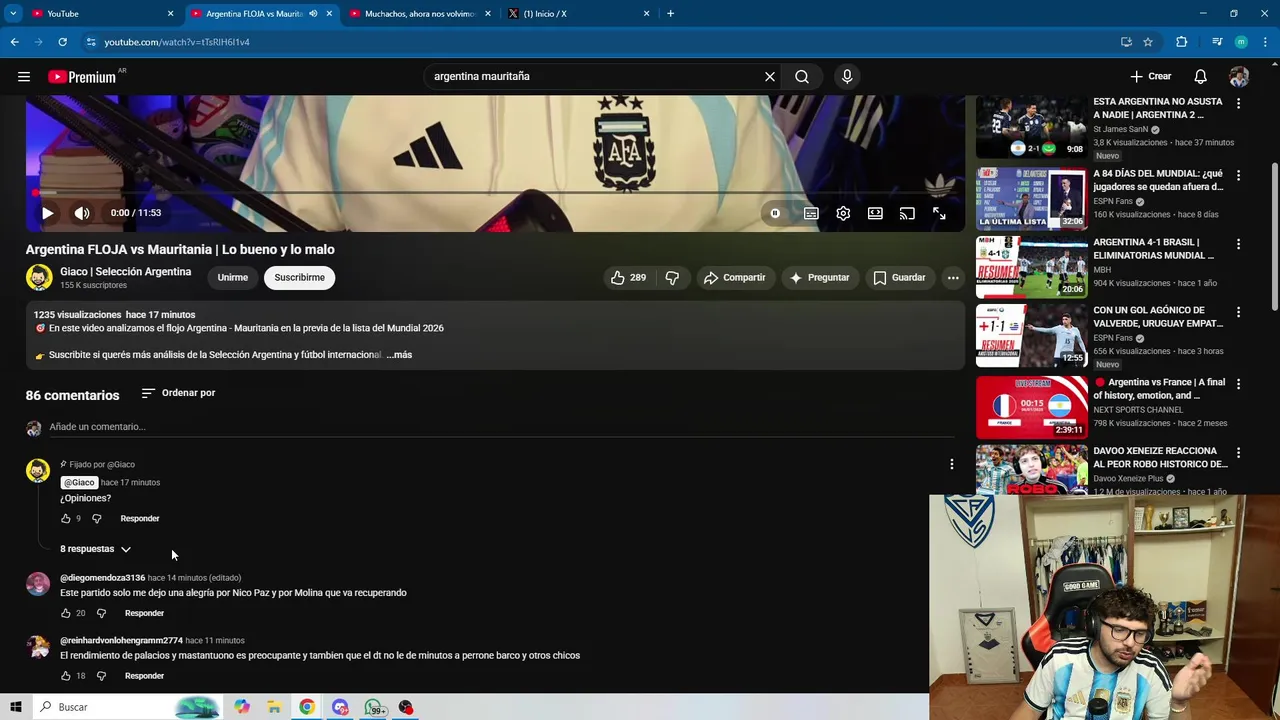The width and height of the screenshot is (1280, 720).
Task: Clear the search box text
Action: (x=770, y=76)
